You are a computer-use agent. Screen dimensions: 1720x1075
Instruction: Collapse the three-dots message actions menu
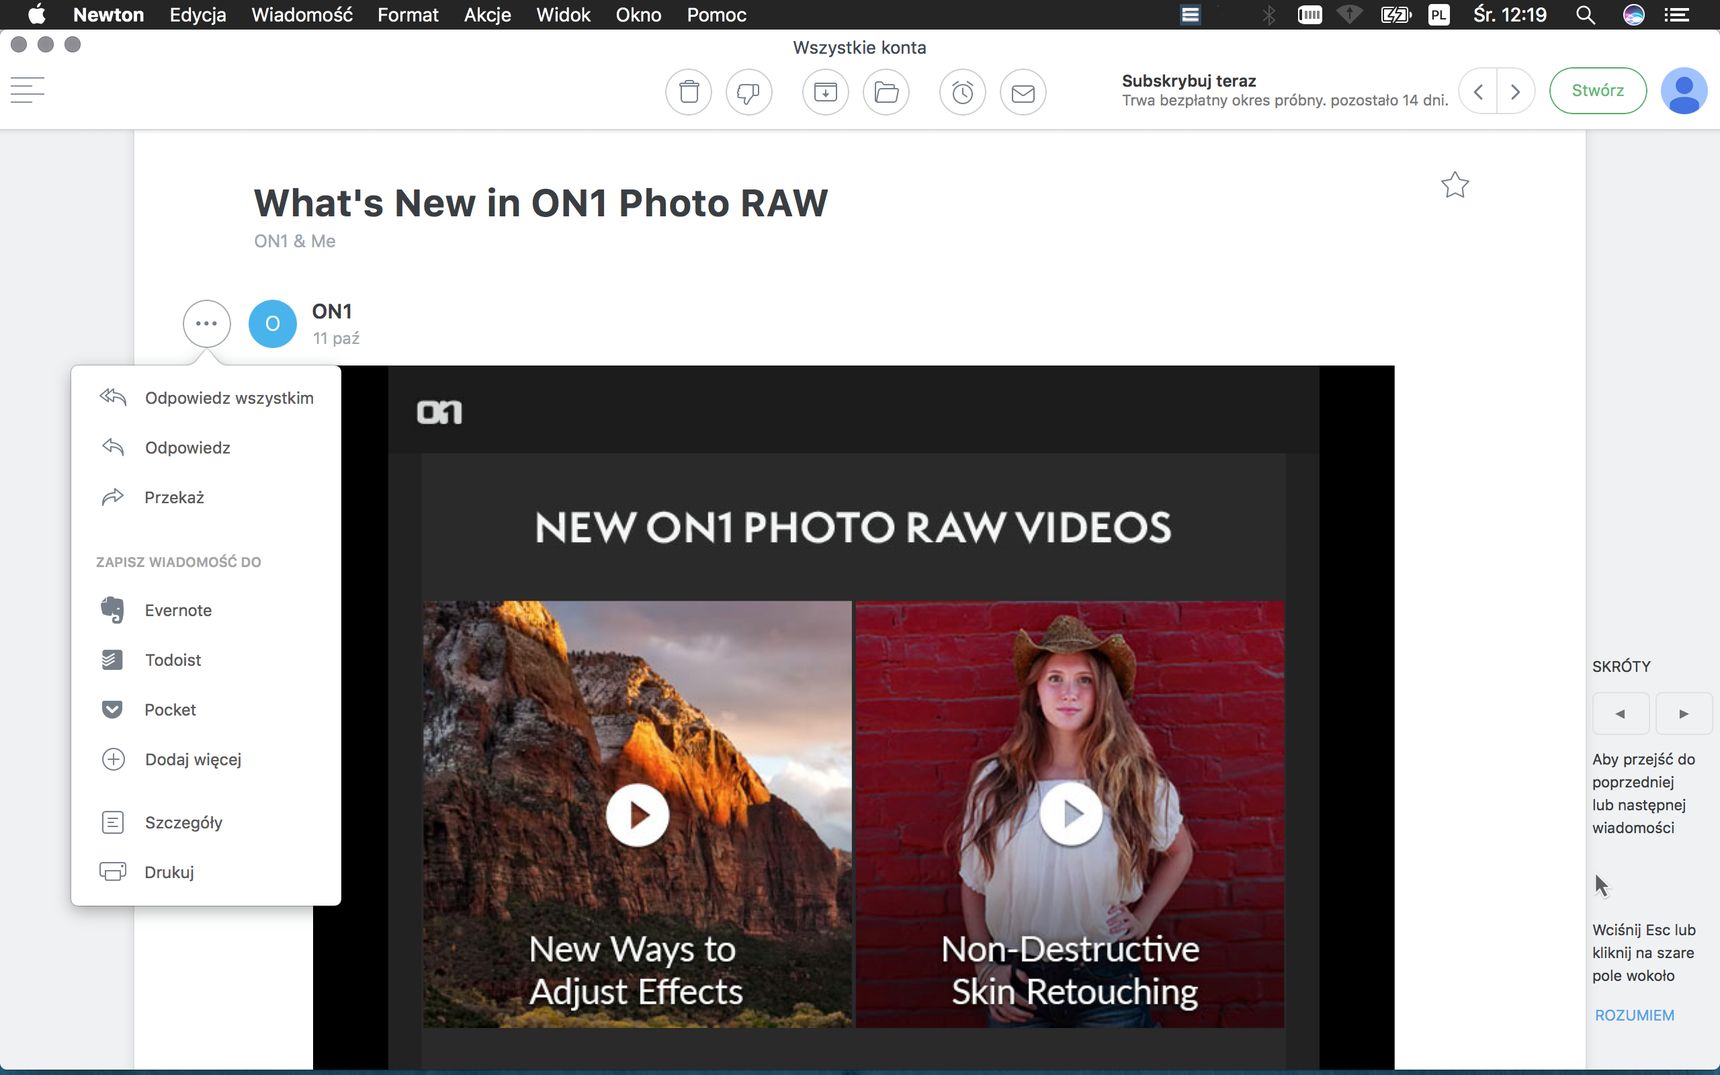(x=207, y=324)
